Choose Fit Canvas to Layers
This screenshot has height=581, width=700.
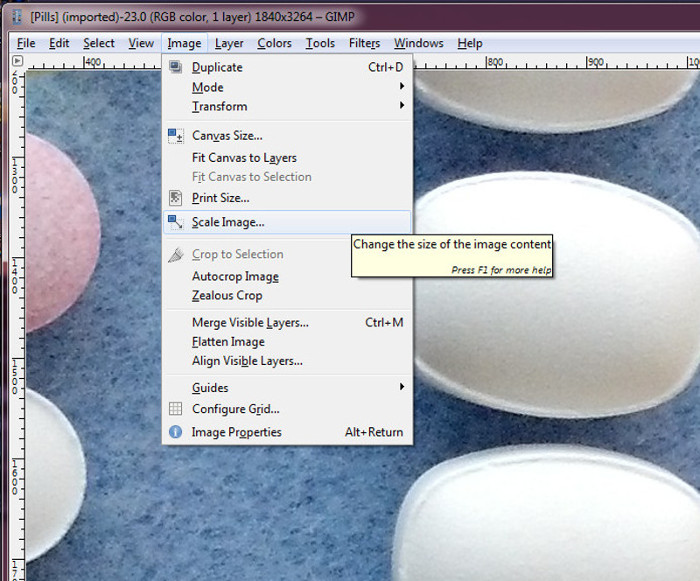coord(244,158)
